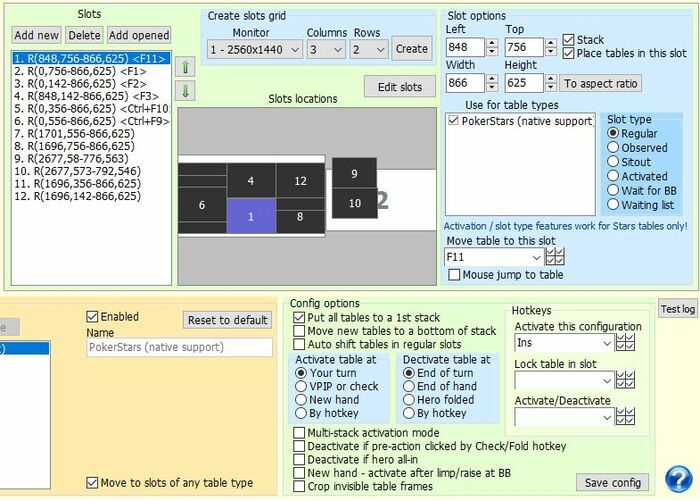Enable Mouse jump to table

(454, 275)
